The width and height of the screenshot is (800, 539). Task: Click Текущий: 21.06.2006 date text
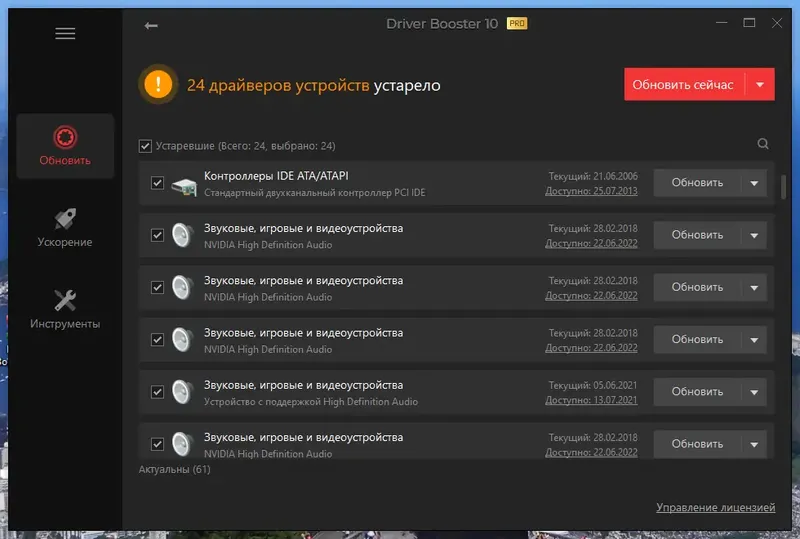[593, 176]
